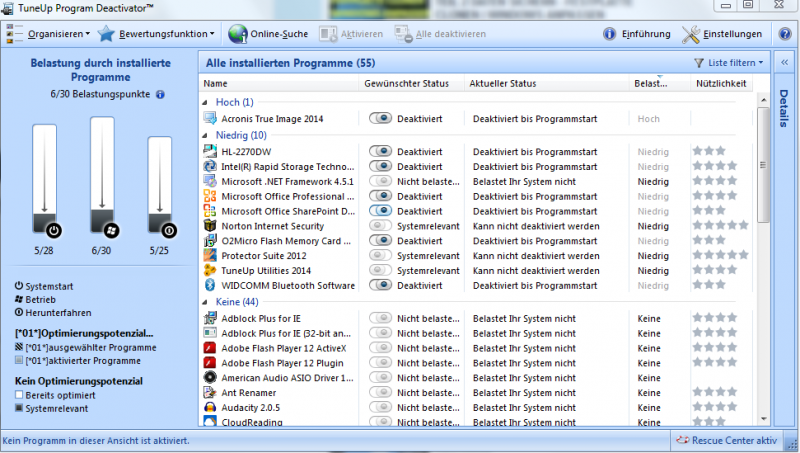The image size is (800, 453).
Task: Click the Rescue Center aktiv link
Action: point(726,440)
